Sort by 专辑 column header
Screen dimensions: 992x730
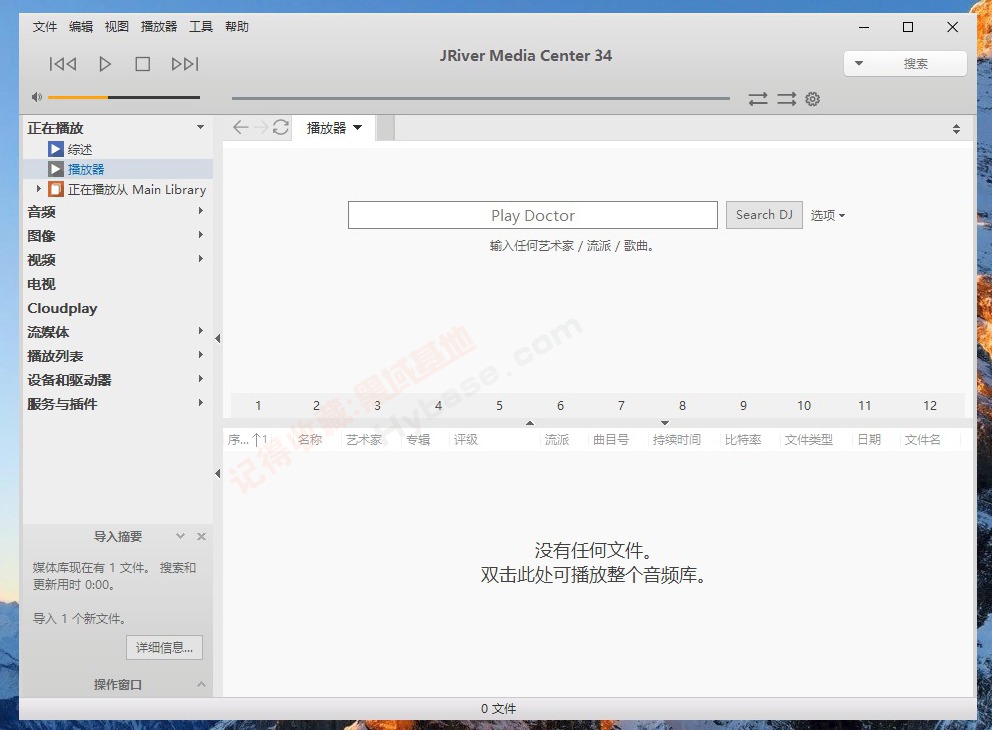coord(418,440)
